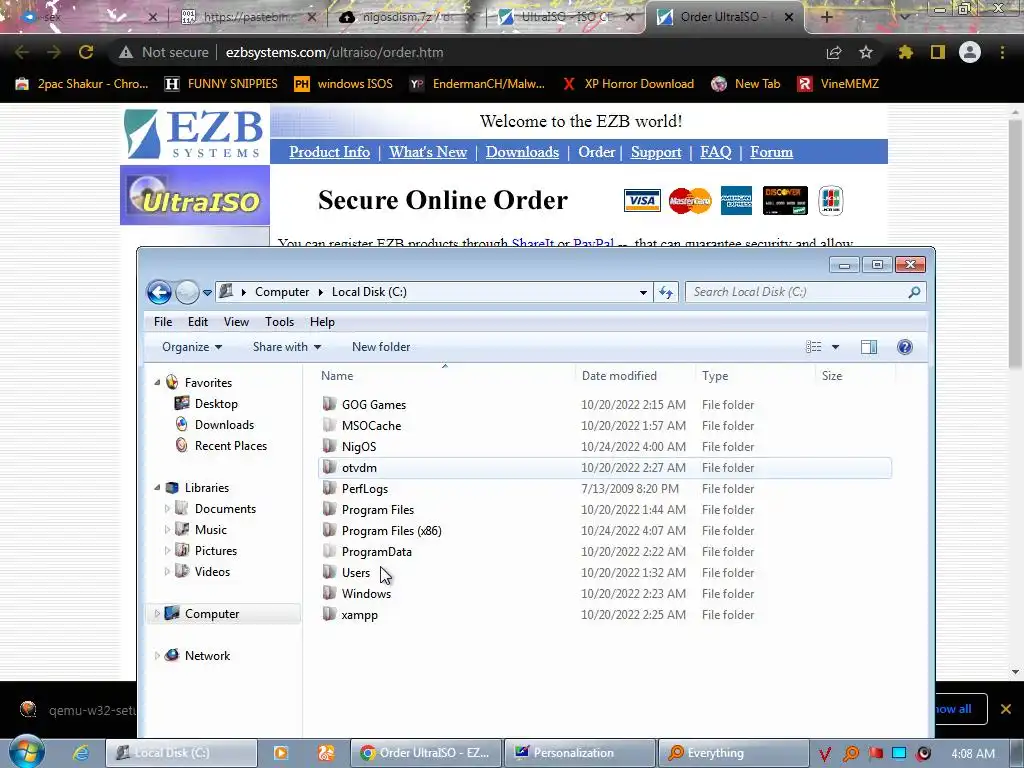Click the Chrome address bar URL

click(x=334, y=52)
